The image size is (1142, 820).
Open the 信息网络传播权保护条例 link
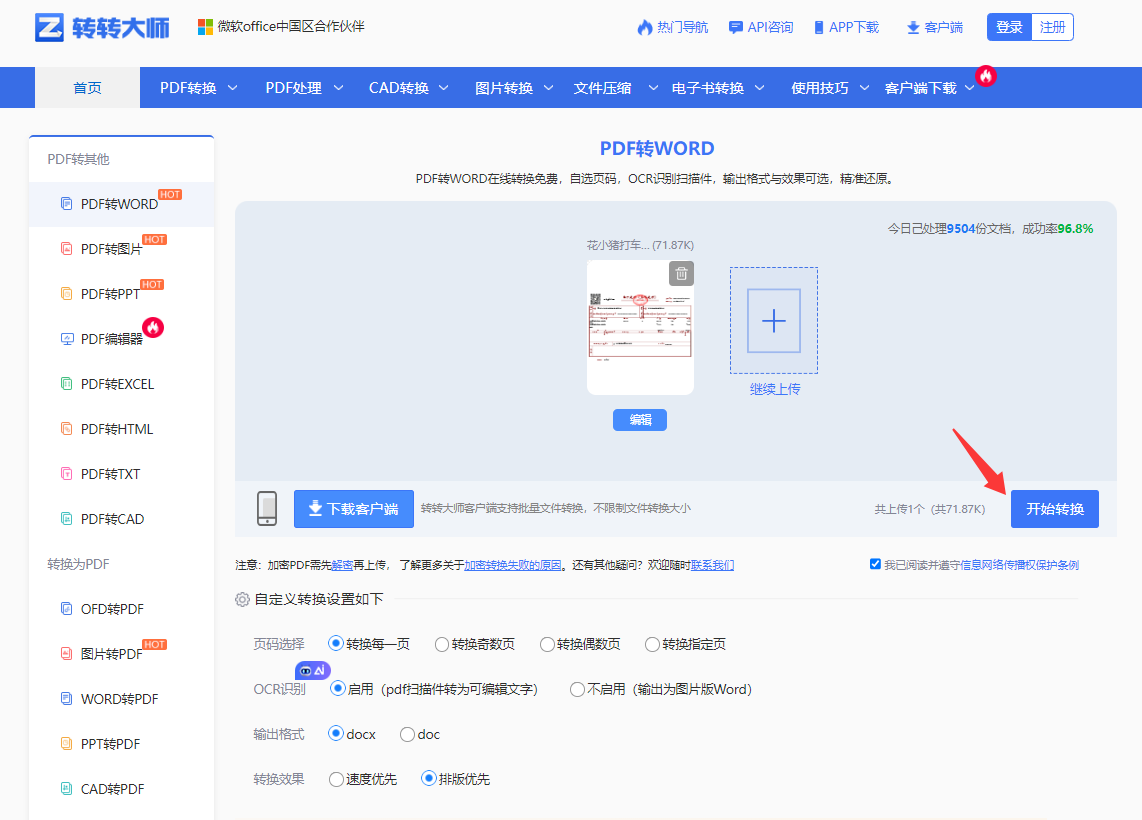coord(1020,565)
